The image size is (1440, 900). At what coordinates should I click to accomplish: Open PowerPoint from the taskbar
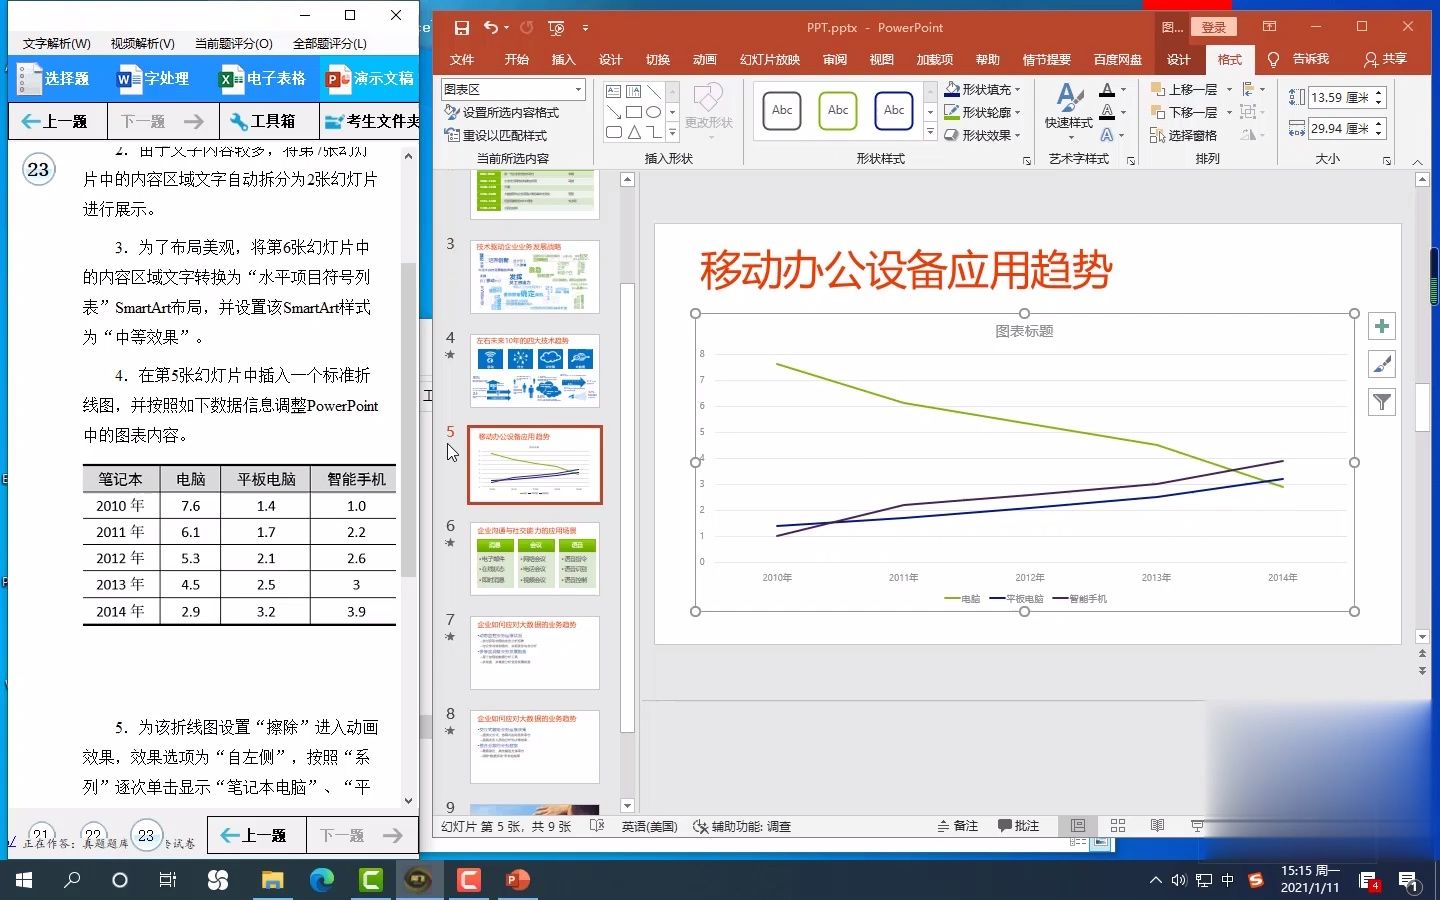pyautogui.click(x=516, y=881)
